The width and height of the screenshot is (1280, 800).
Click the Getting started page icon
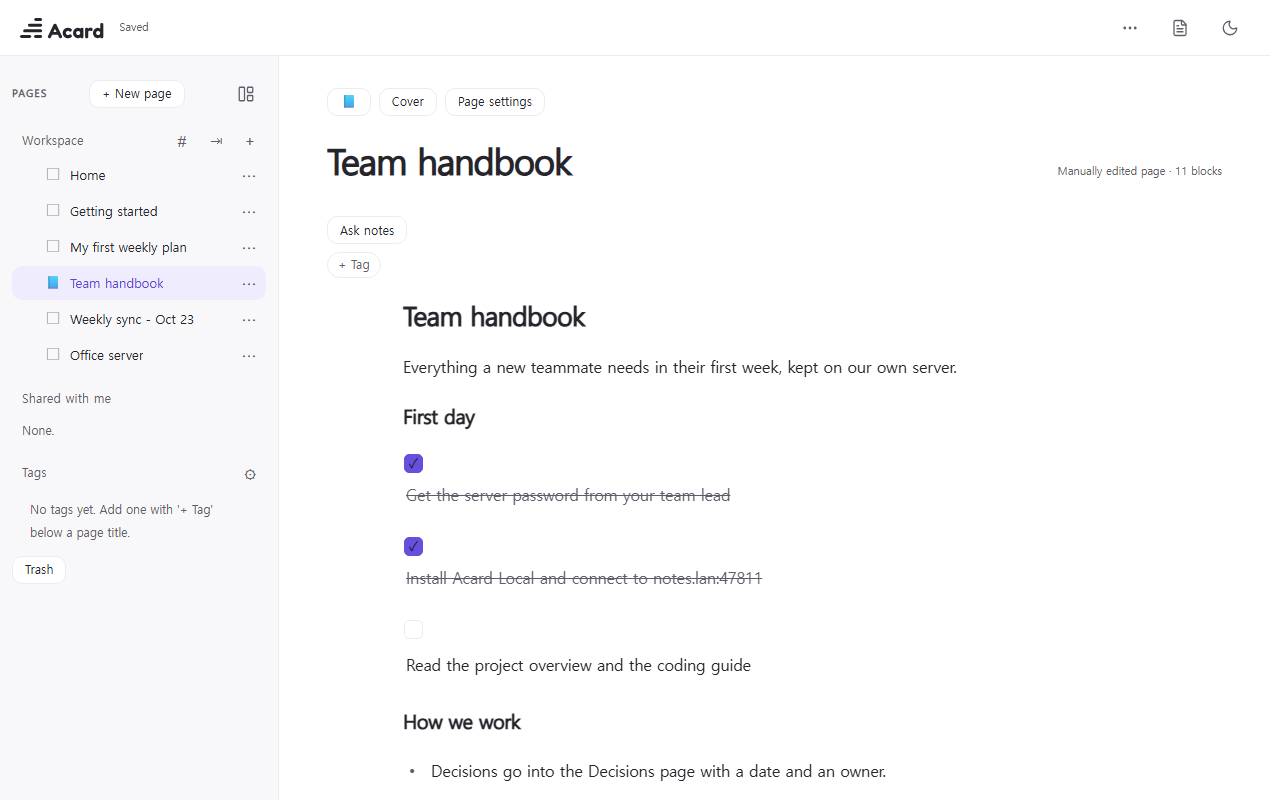tap(53, 211)
